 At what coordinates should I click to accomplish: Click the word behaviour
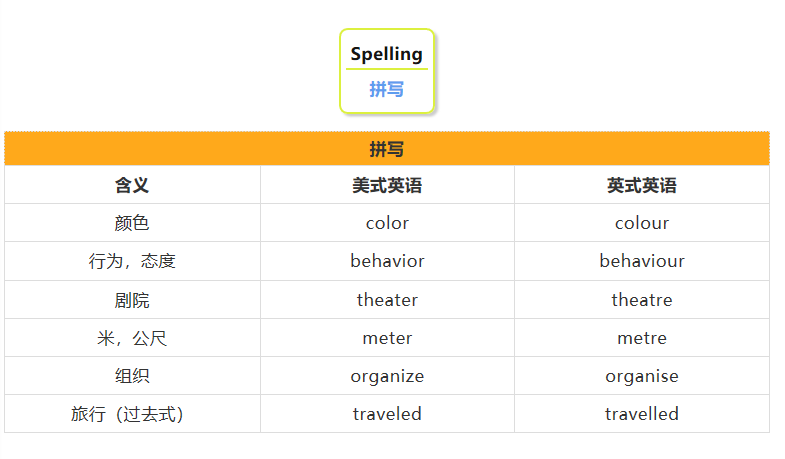click(642, 261)
